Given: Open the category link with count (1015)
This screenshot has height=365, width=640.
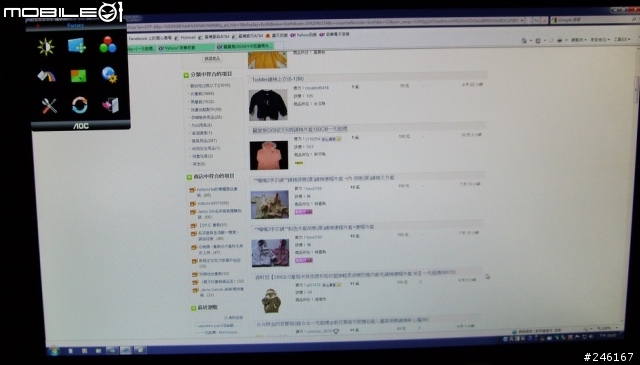Looking at the screenshot, I should pyautogui.click(x=210, y=86).
